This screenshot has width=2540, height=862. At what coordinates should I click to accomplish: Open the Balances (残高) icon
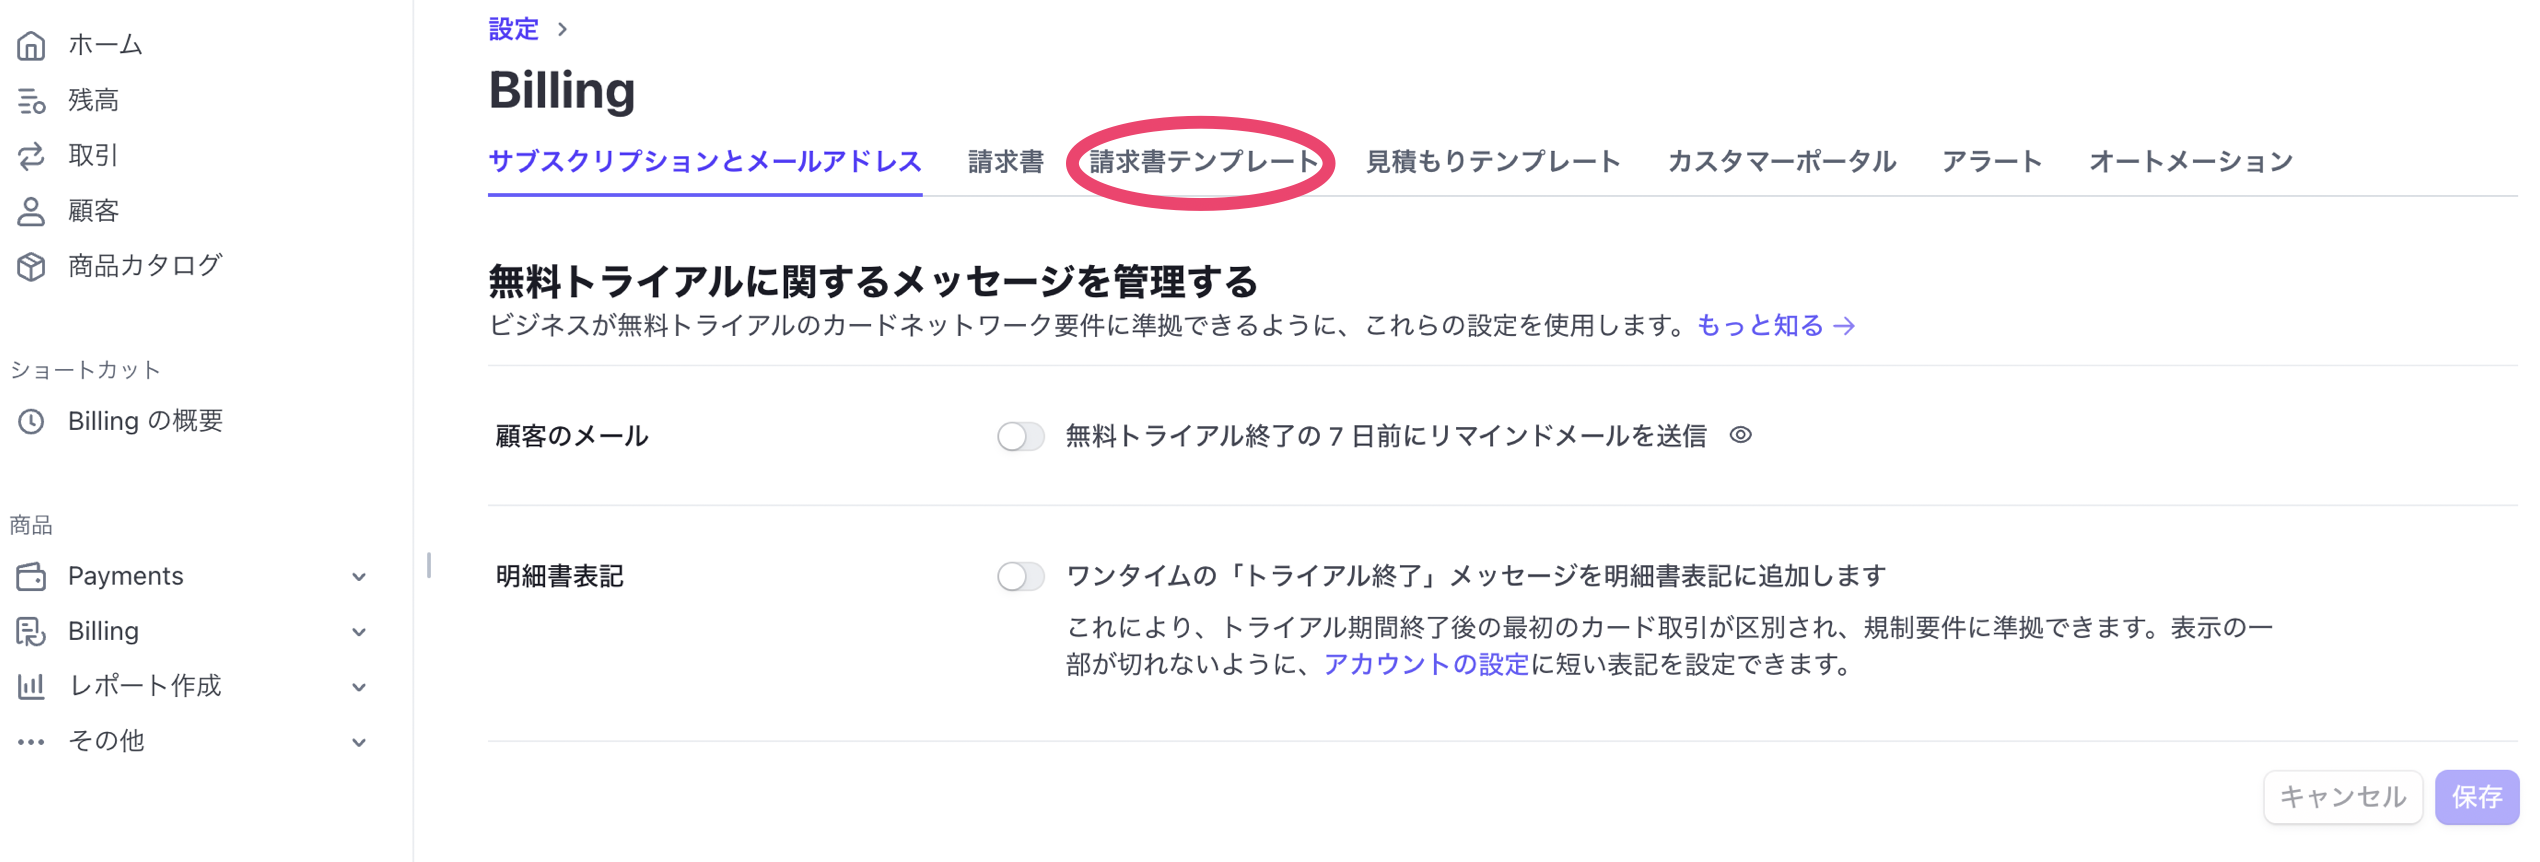pyautogui.click(x=31, y=100)
